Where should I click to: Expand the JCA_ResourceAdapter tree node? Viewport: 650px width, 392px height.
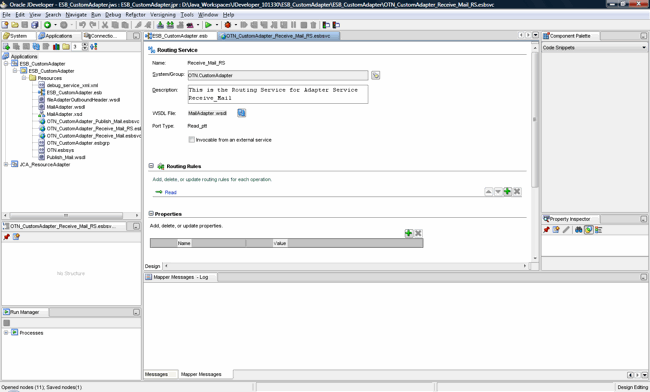(x=6, y=165)
